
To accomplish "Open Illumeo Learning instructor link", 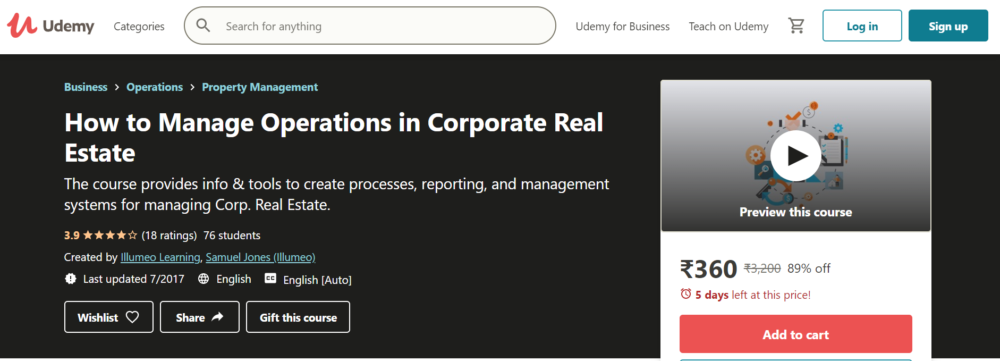I will [x=161, y=257].
